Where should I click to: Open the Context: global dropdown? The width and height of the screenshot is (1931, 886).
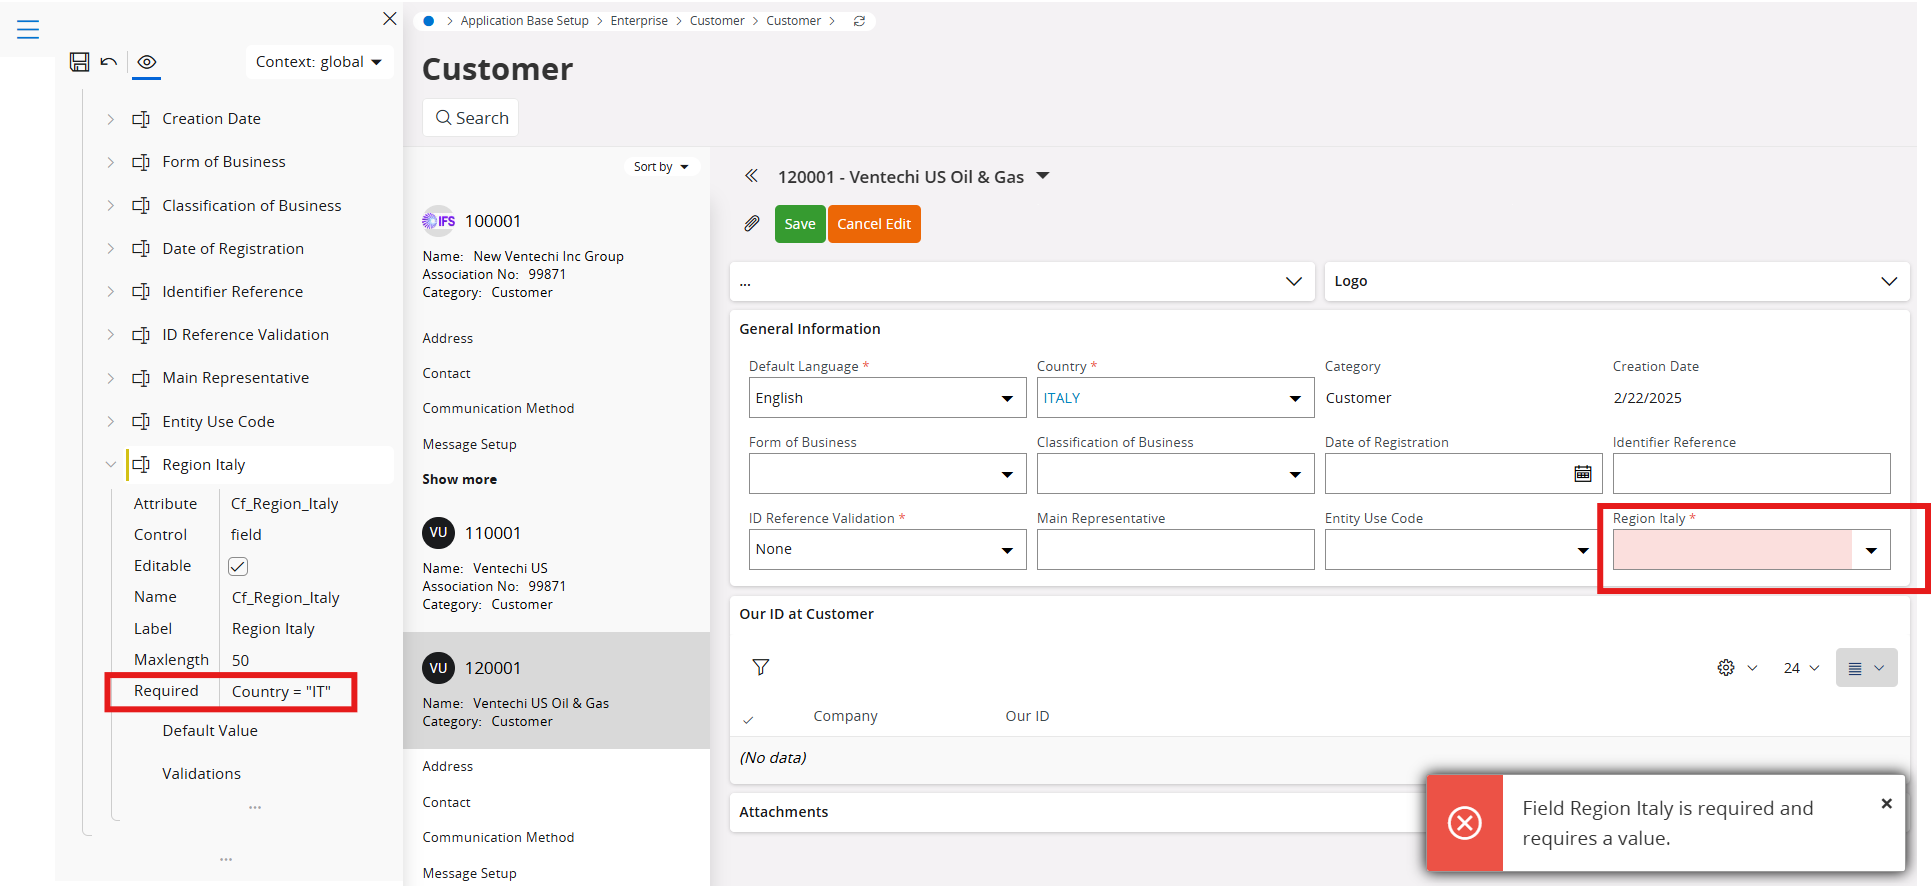click(x=319, y=62)
